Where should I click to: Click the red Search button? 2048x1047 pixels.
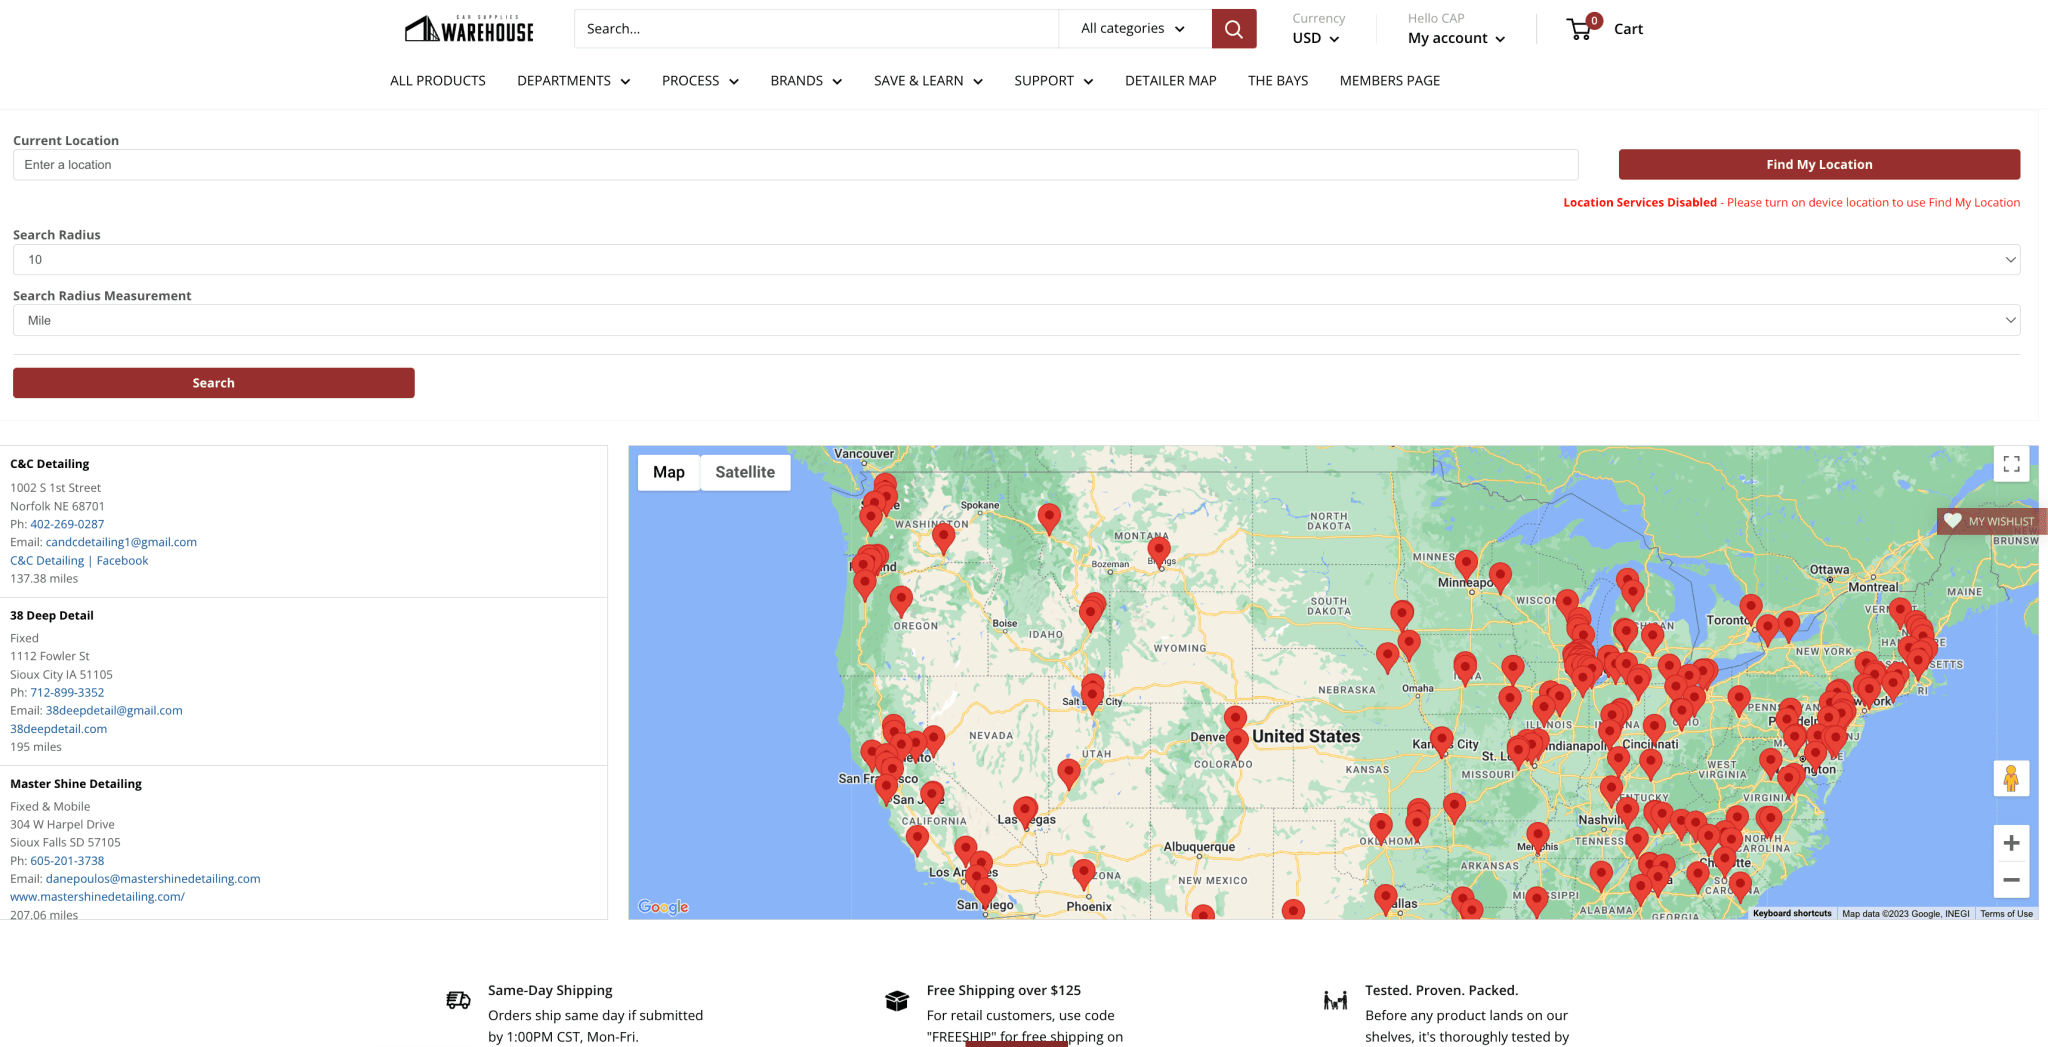213,383
